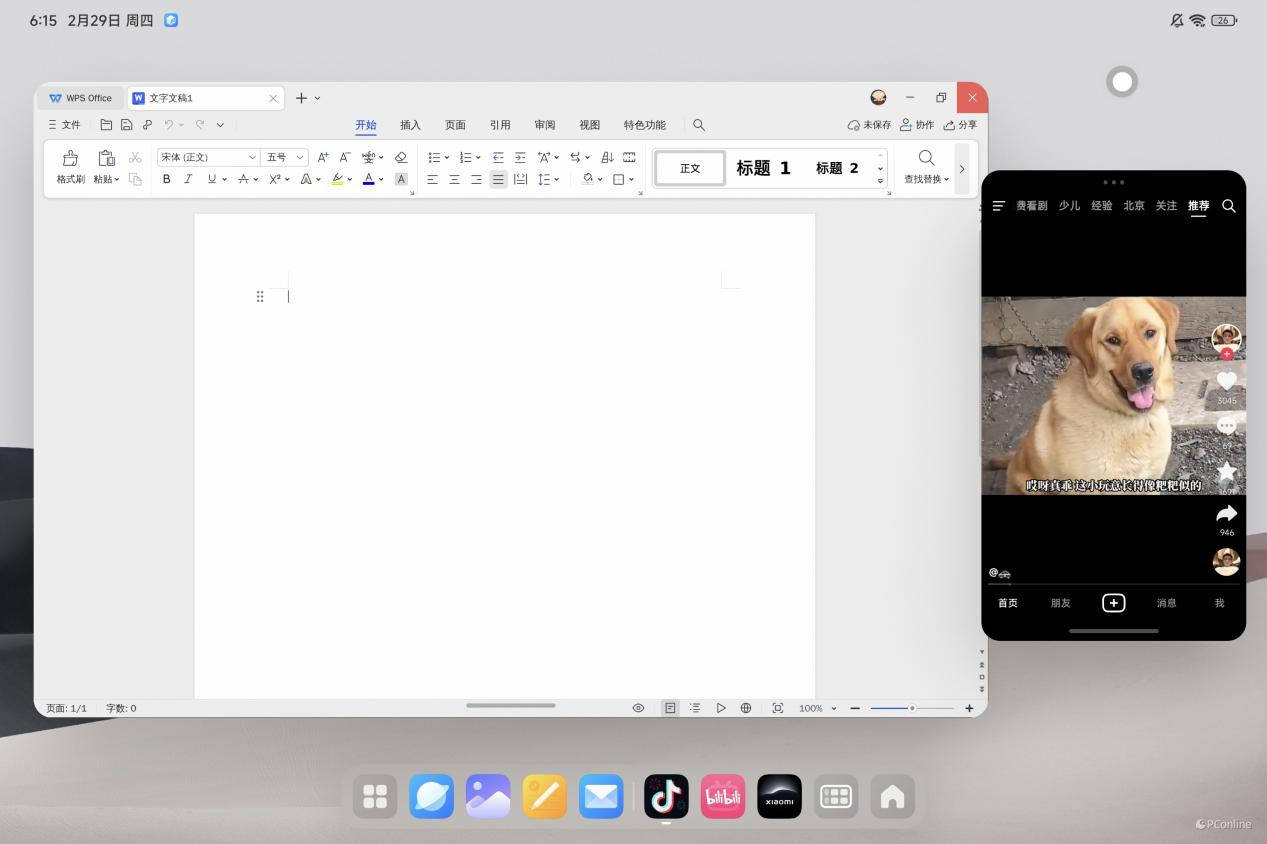Apply the 标题 1 heading style
The image size is (1267, 844).
click(763, 168)
